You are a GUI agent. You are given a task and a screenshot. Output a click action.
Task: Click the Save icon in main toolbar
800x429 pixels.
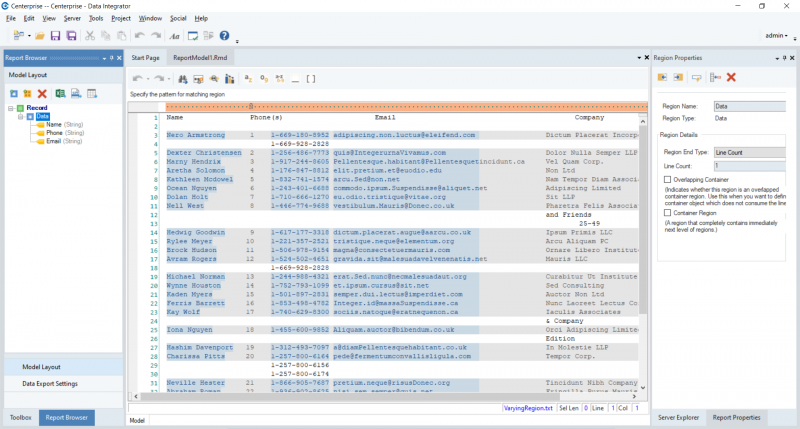coord(56,36)
